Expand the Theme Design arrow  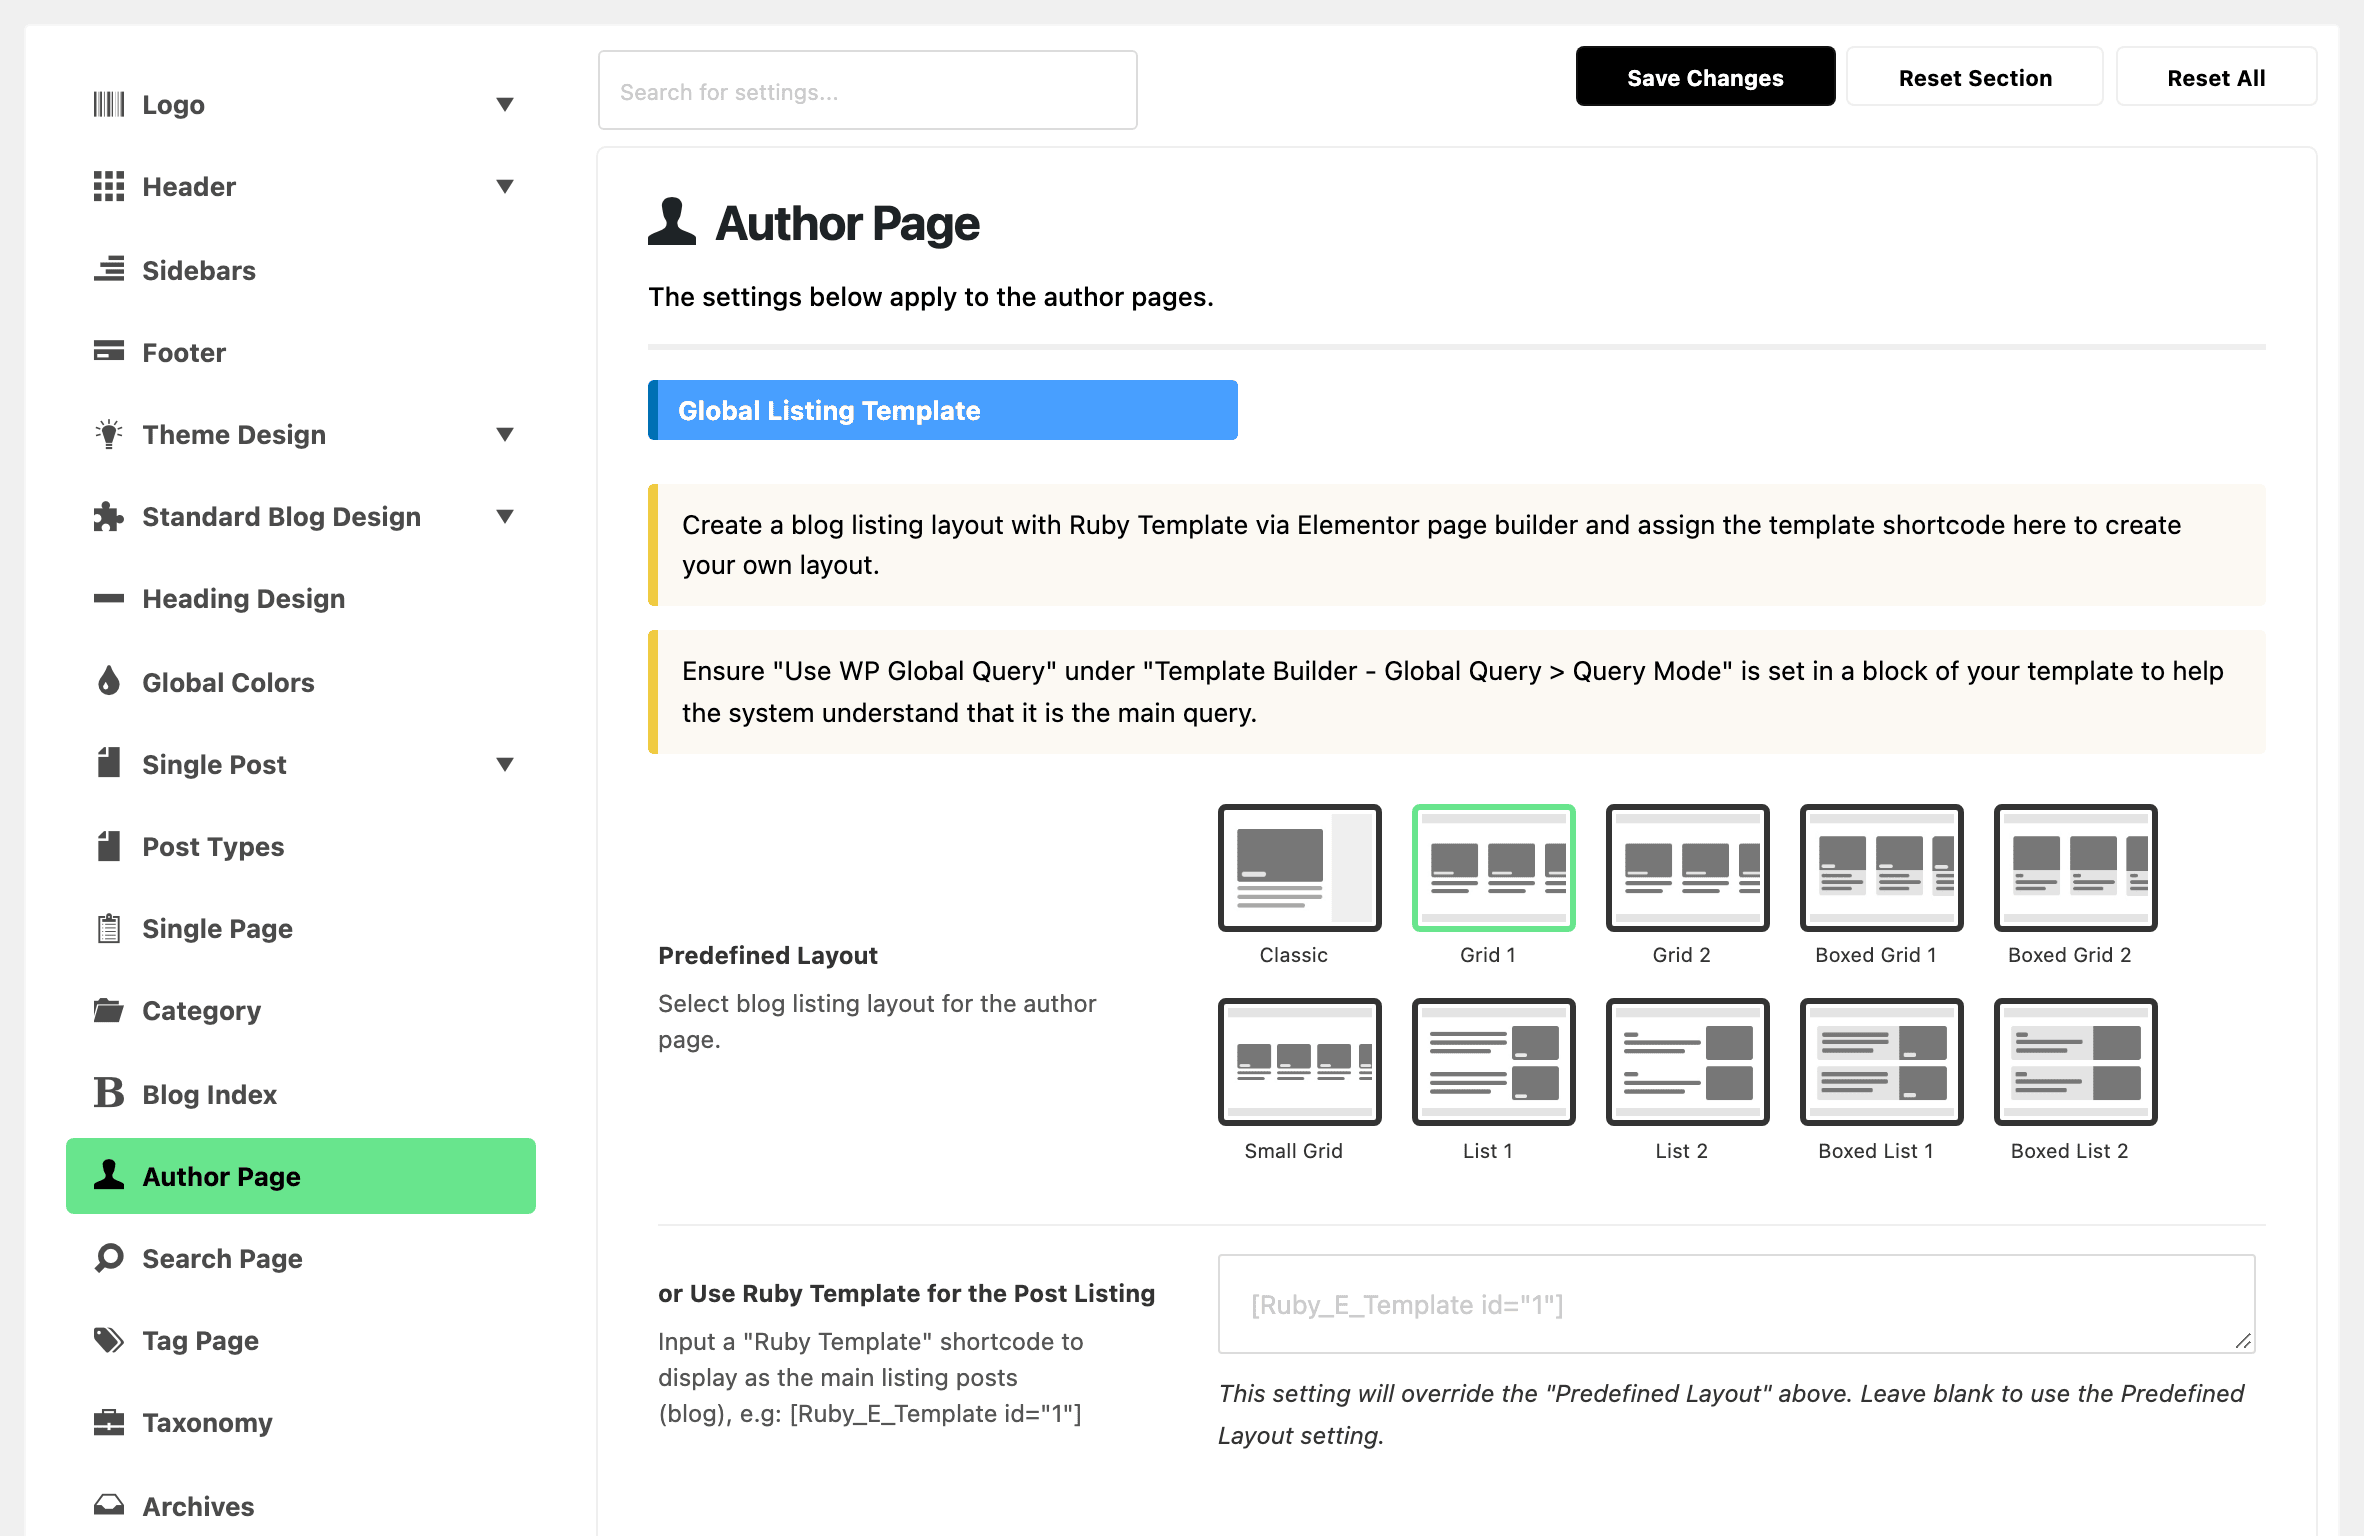[x=505, y=434]
